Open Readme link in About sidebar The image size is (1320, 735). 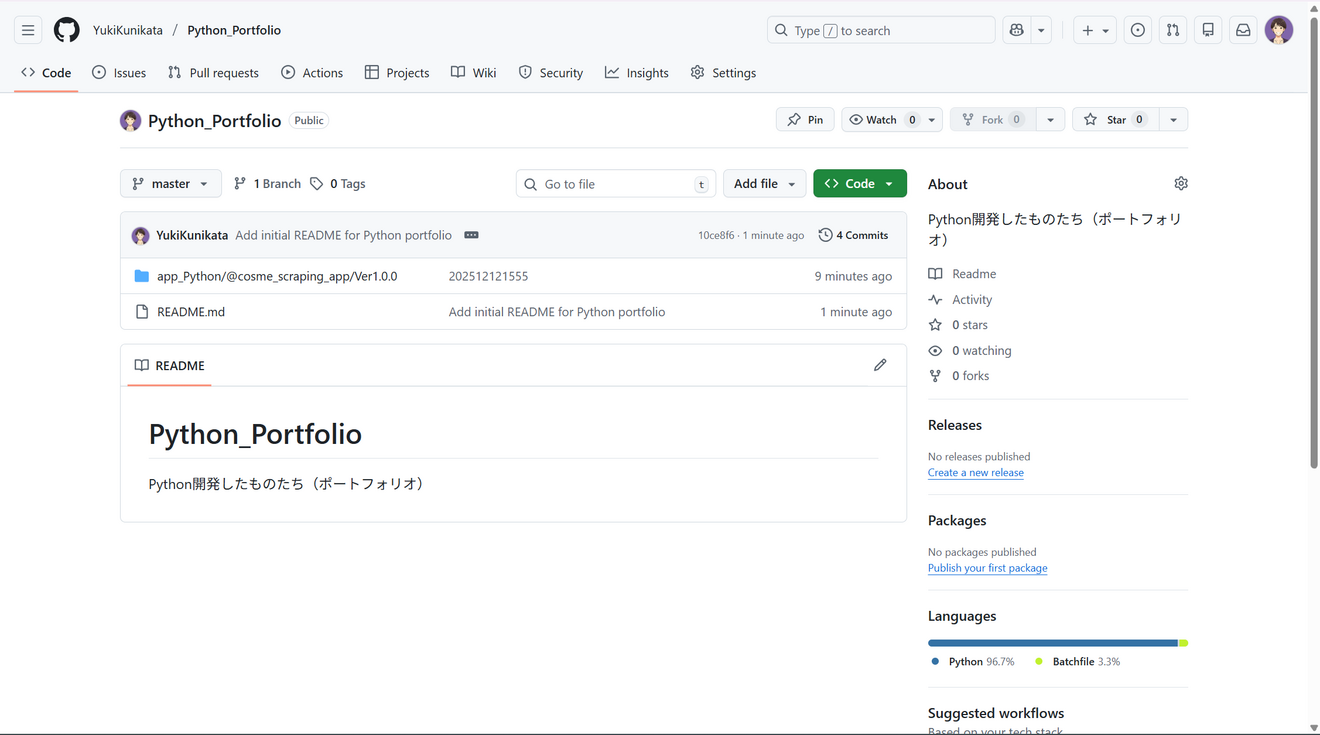(962, 274)
